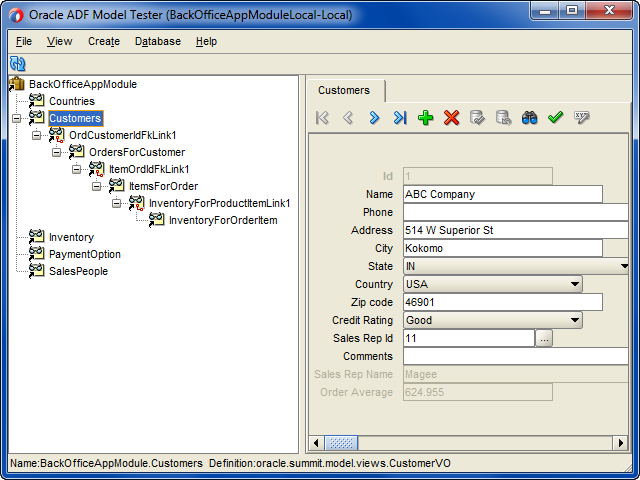The width and height of the screenshot is (640, 480).
Task: Open the View menu
Action: pos(59,41)
